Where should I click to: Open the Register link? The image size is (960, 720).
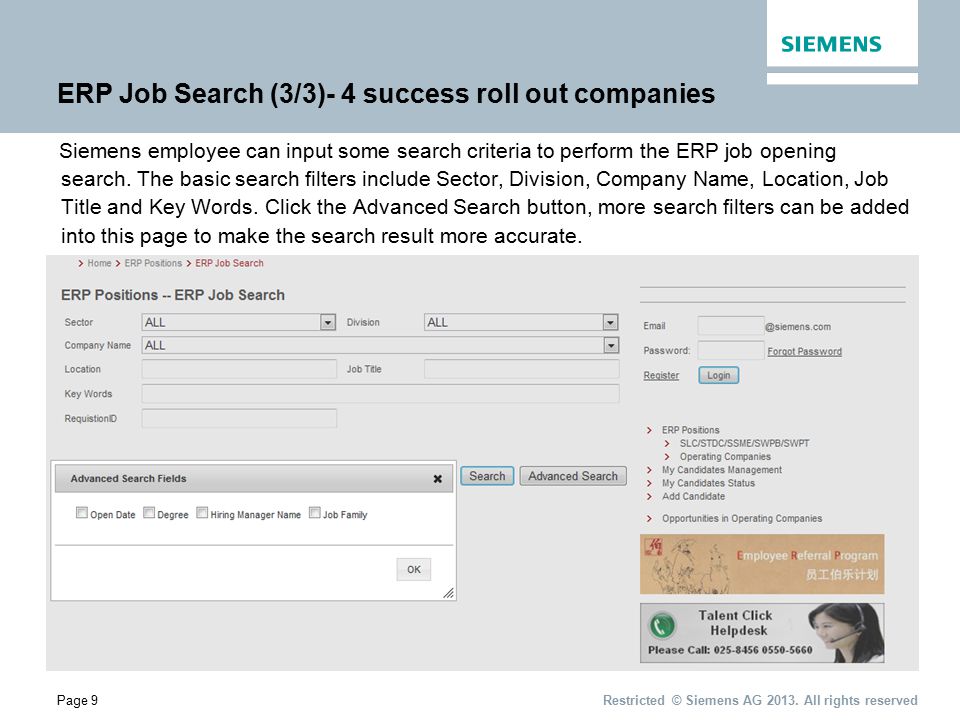pyautogui.click(x=661, y=375)
